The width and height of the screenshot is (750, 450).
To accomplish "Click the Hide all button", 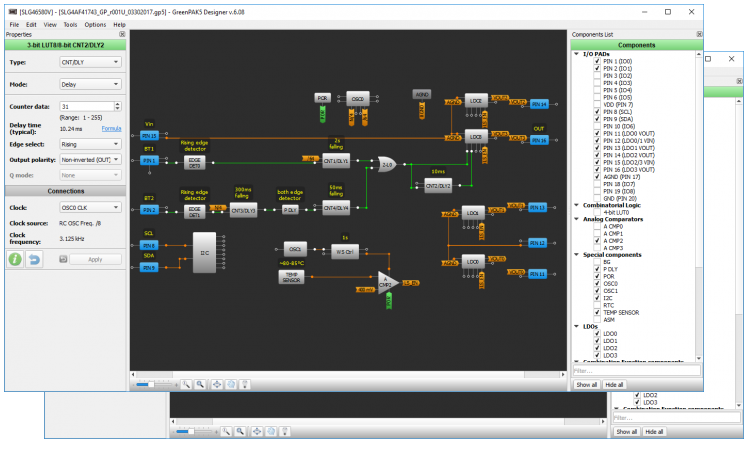I will click(x=614, y=384).
